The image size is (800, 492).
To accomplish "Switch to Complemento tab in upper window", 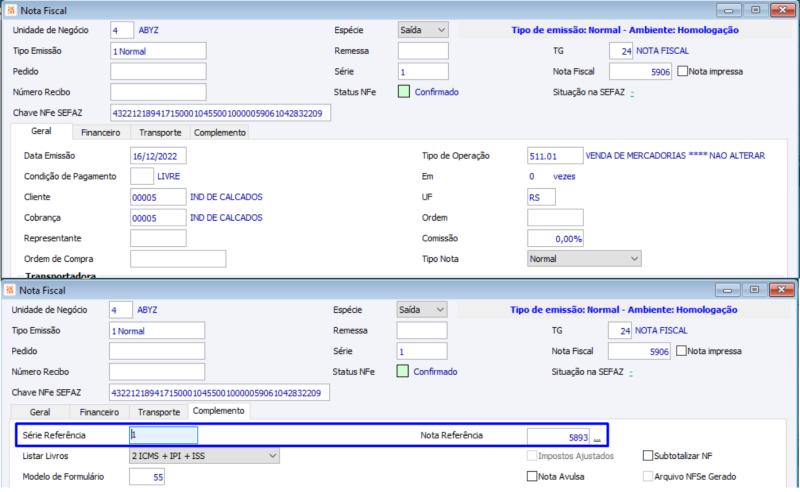I will click(220, 133).
